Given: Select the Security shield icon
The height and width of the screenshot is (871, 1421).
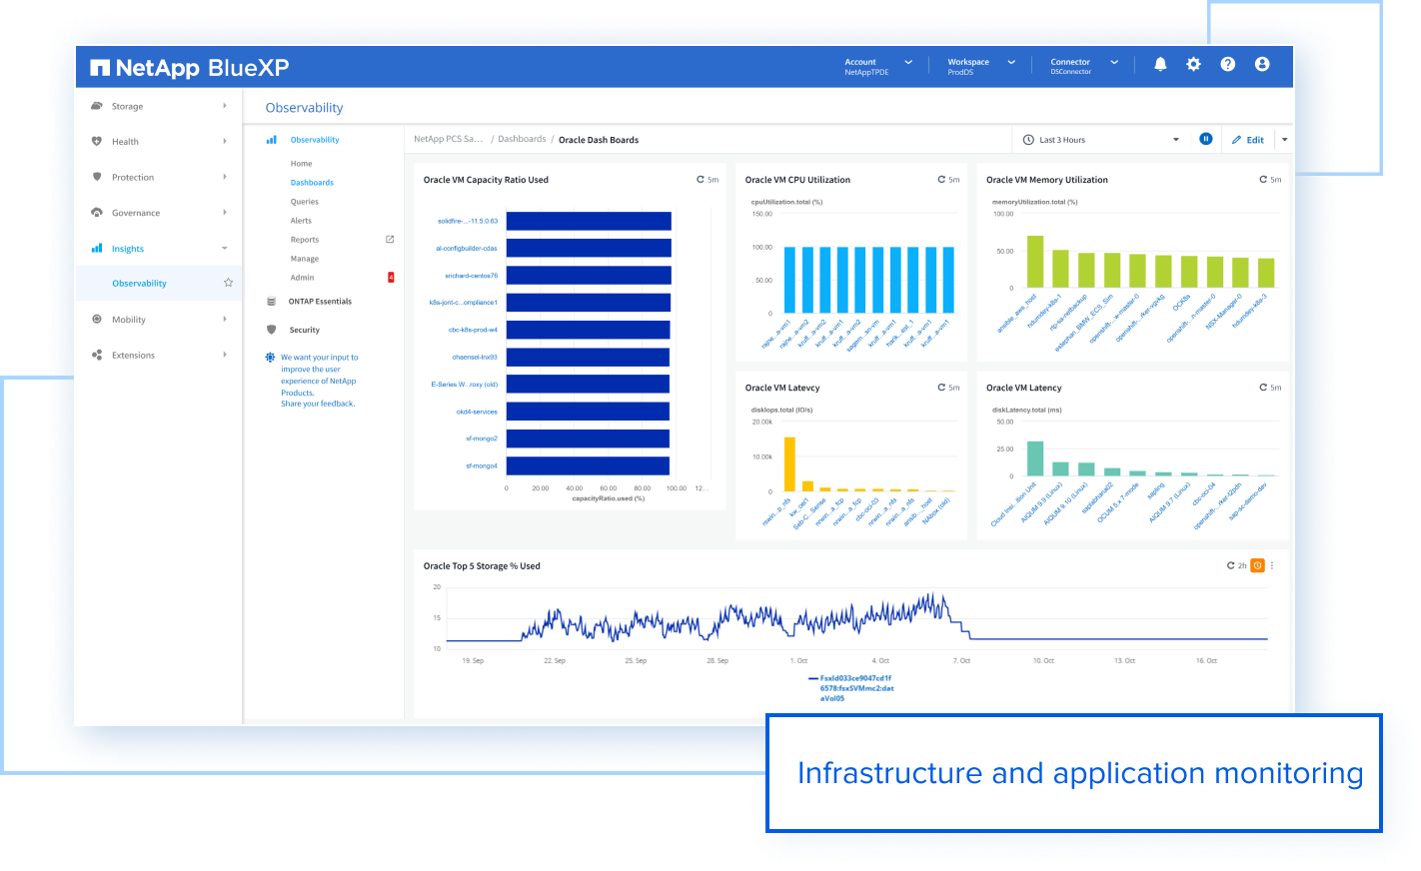Looking at the screenshot, I should tap(270, 329).
